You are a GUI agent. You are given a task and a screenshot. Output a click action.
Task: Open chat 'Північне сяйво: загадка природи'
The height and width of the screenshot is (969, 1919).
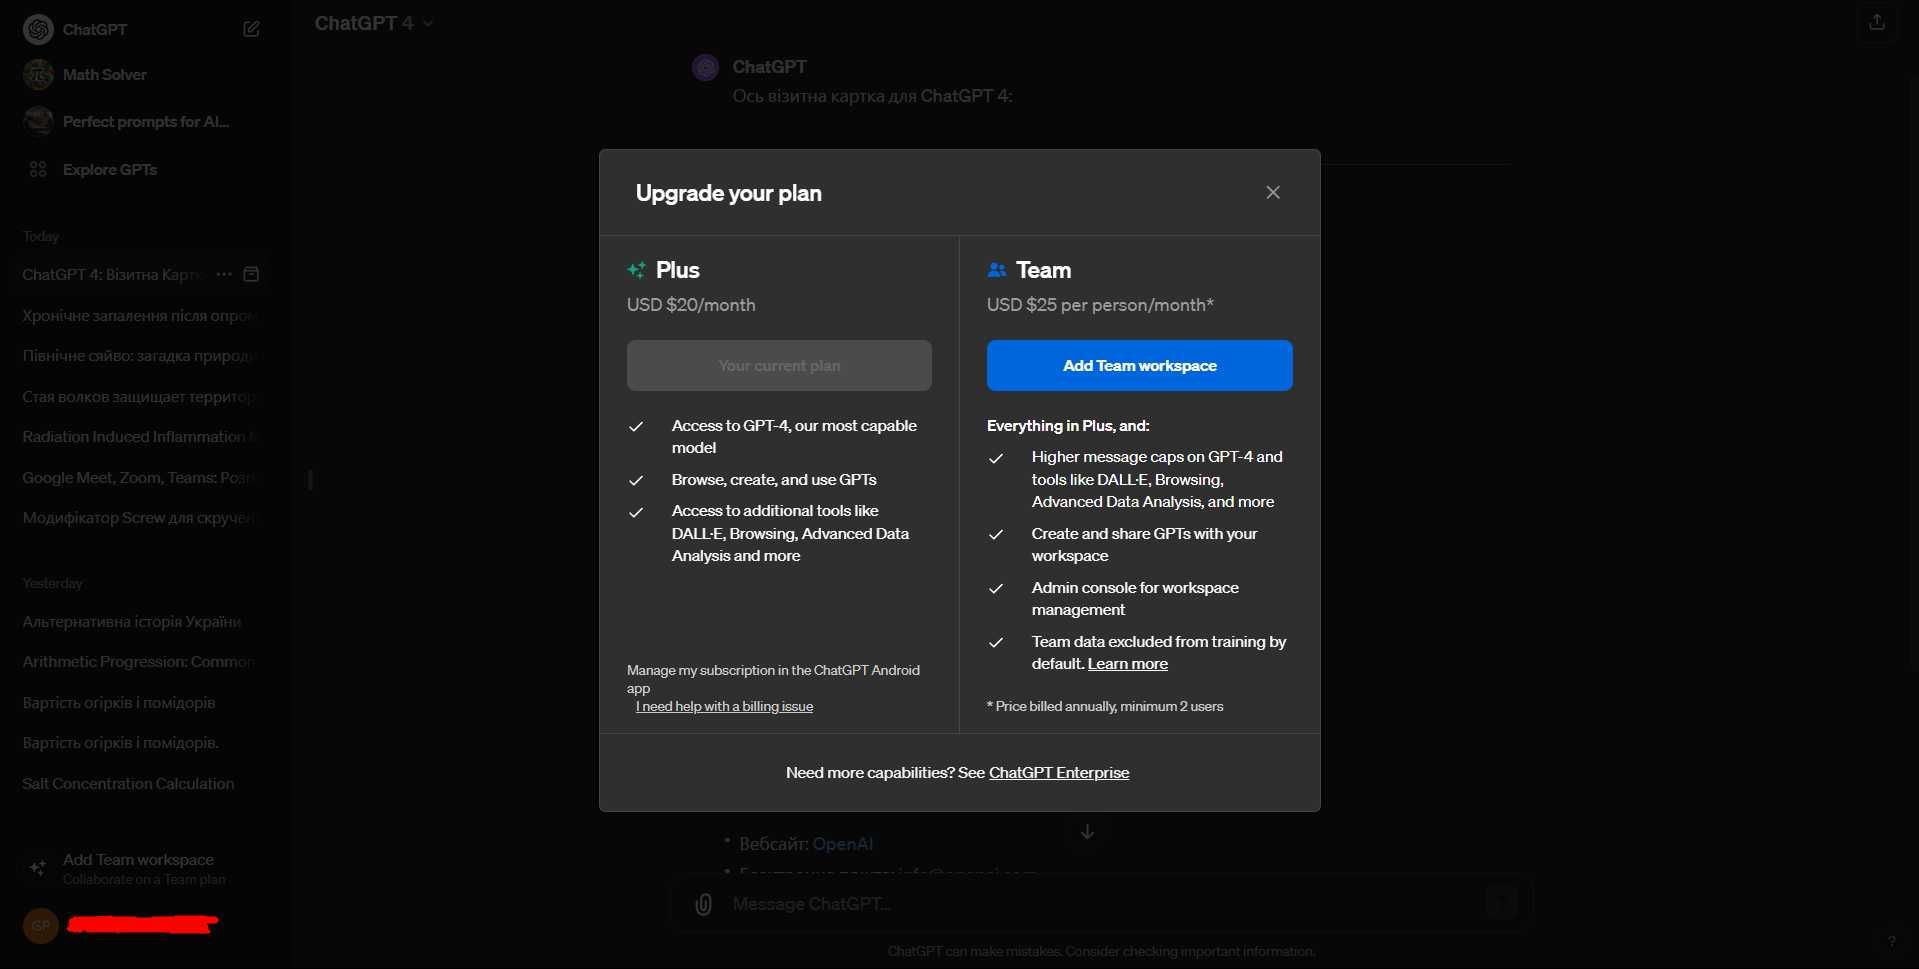click(140, 355)
